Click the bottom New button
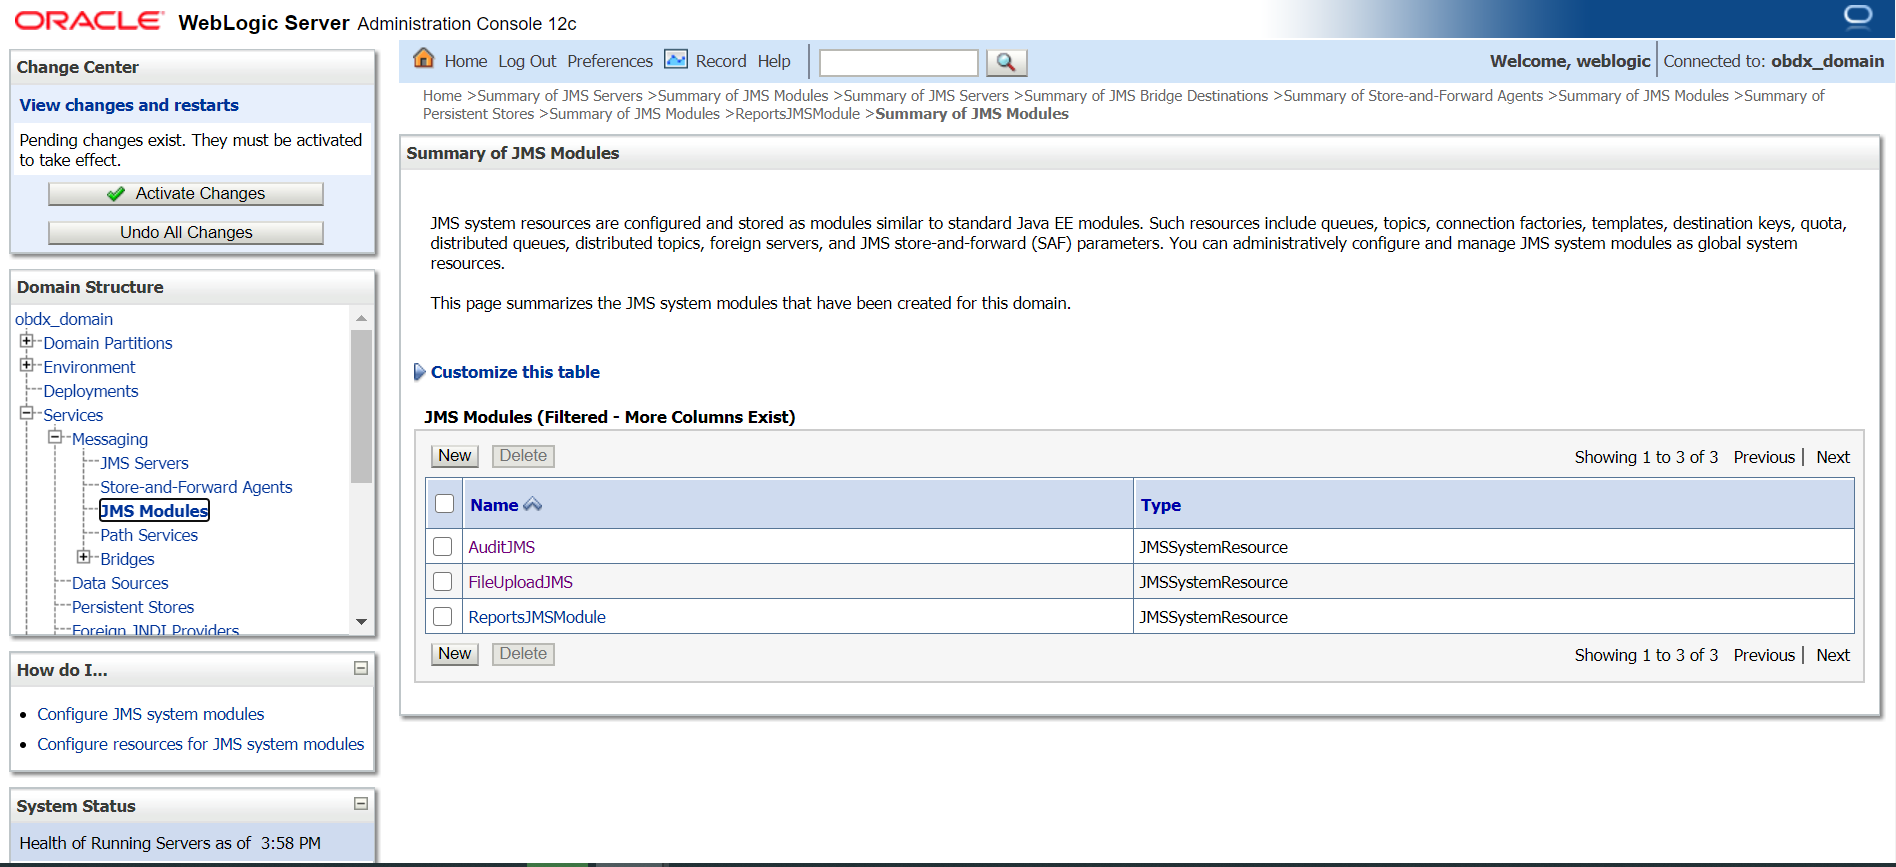 [x=455, y=654]
